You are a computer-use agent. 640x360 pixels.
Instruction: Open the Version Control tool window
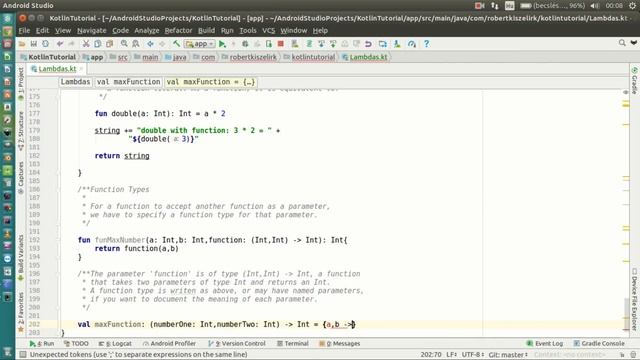tap(237, 344)
